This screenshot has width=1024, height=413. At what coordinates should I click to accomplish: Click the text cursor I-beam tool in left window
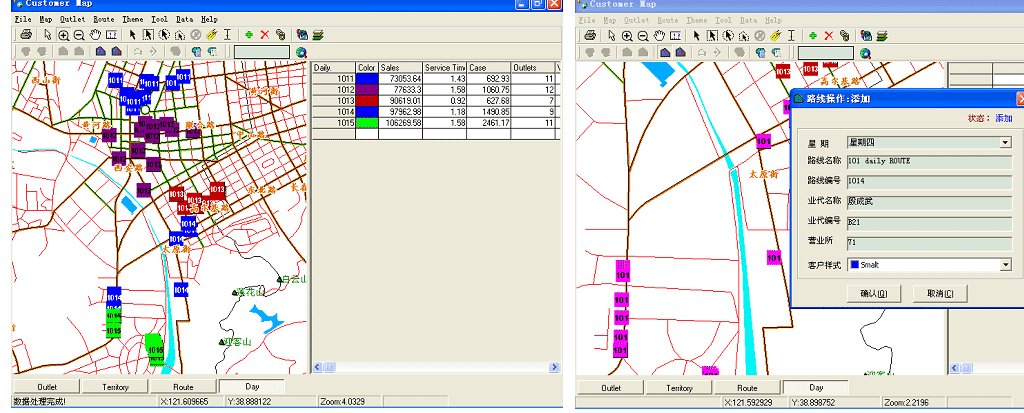(x=227, y=35)
